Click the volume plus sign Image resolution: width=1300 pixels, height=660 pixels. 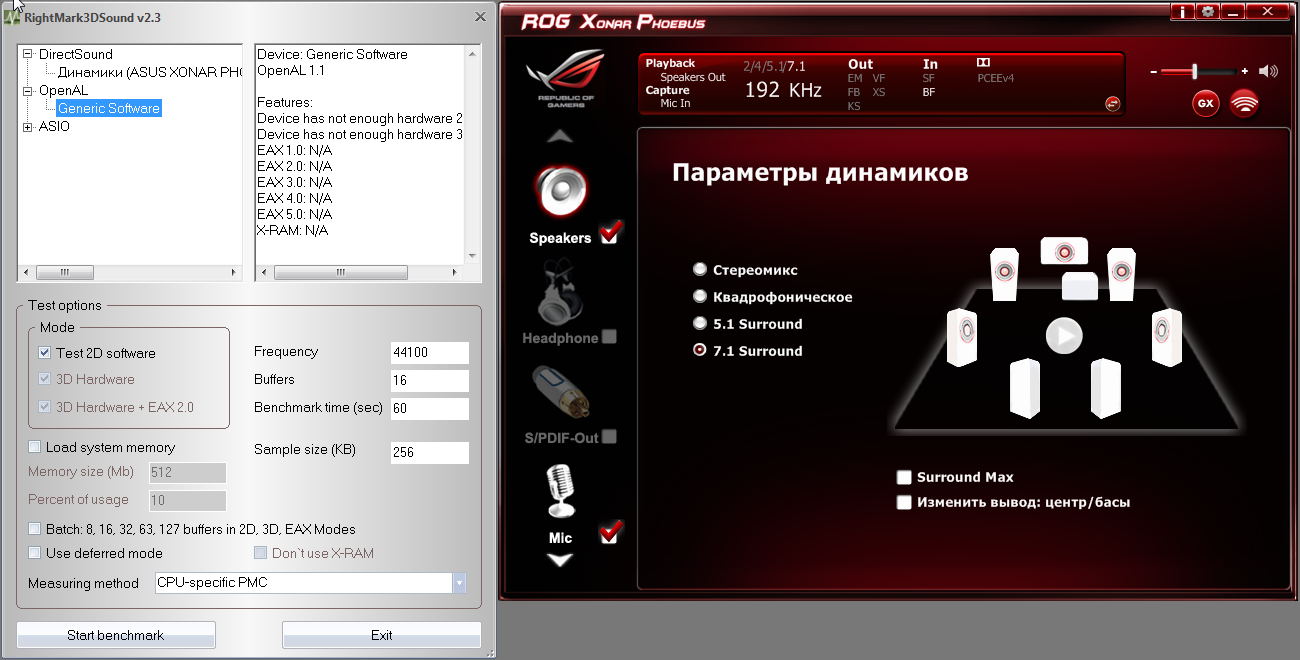click(x=1245, y=71)
